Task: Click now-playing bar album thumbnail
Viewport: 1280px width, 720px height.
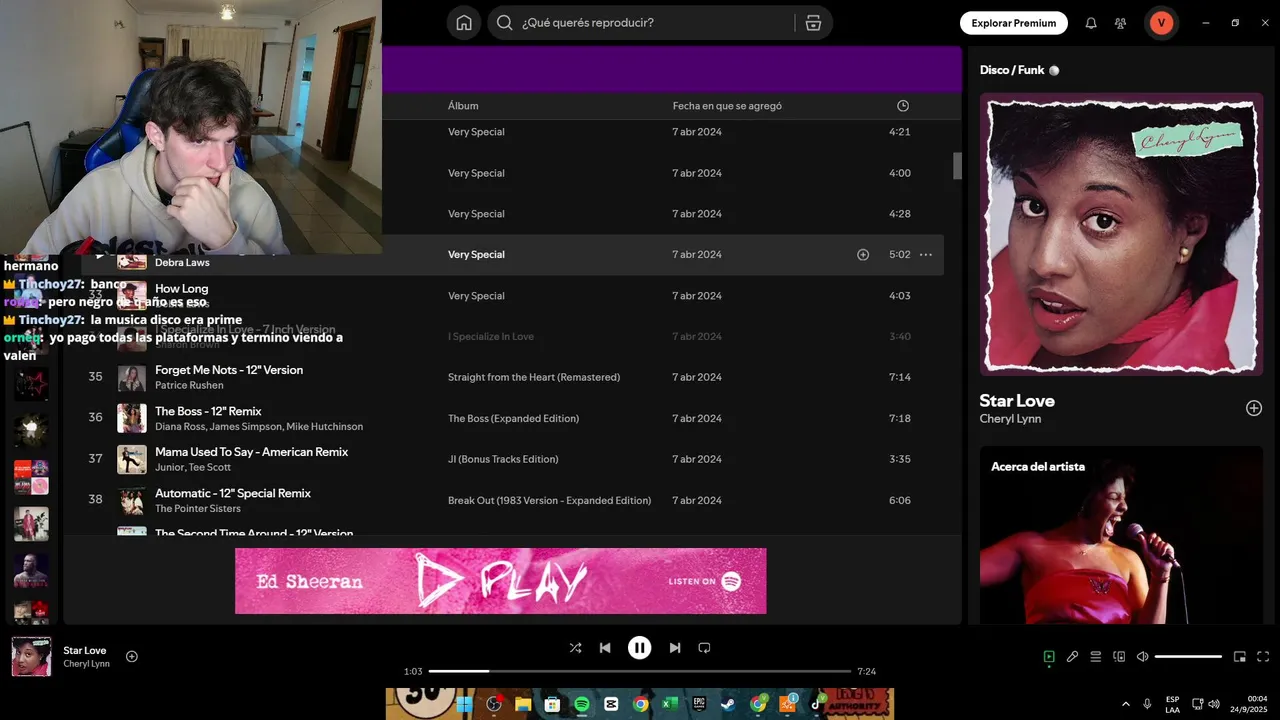Action: click(31, 657)
